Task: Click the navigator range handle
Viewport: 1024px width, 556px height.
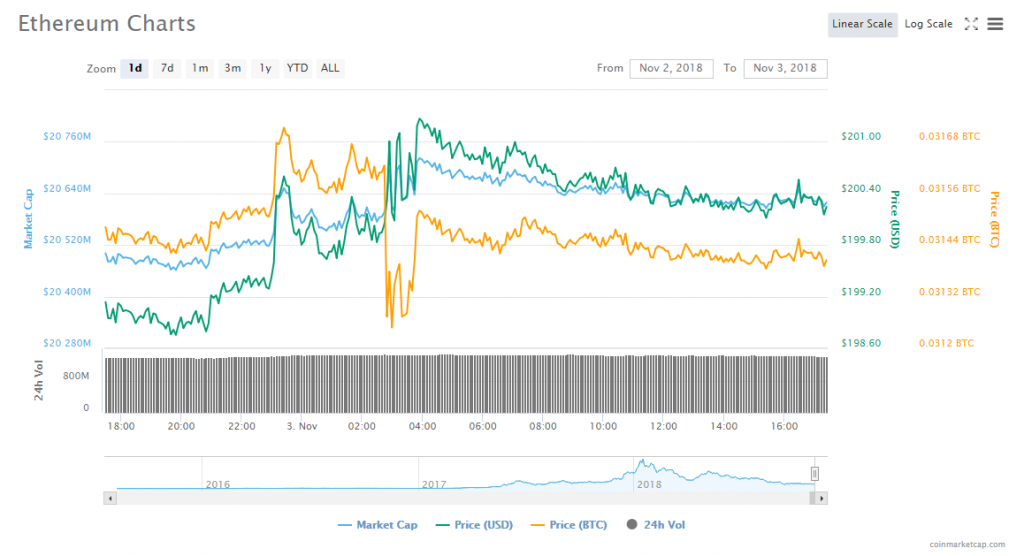Action: coord(814,473)
